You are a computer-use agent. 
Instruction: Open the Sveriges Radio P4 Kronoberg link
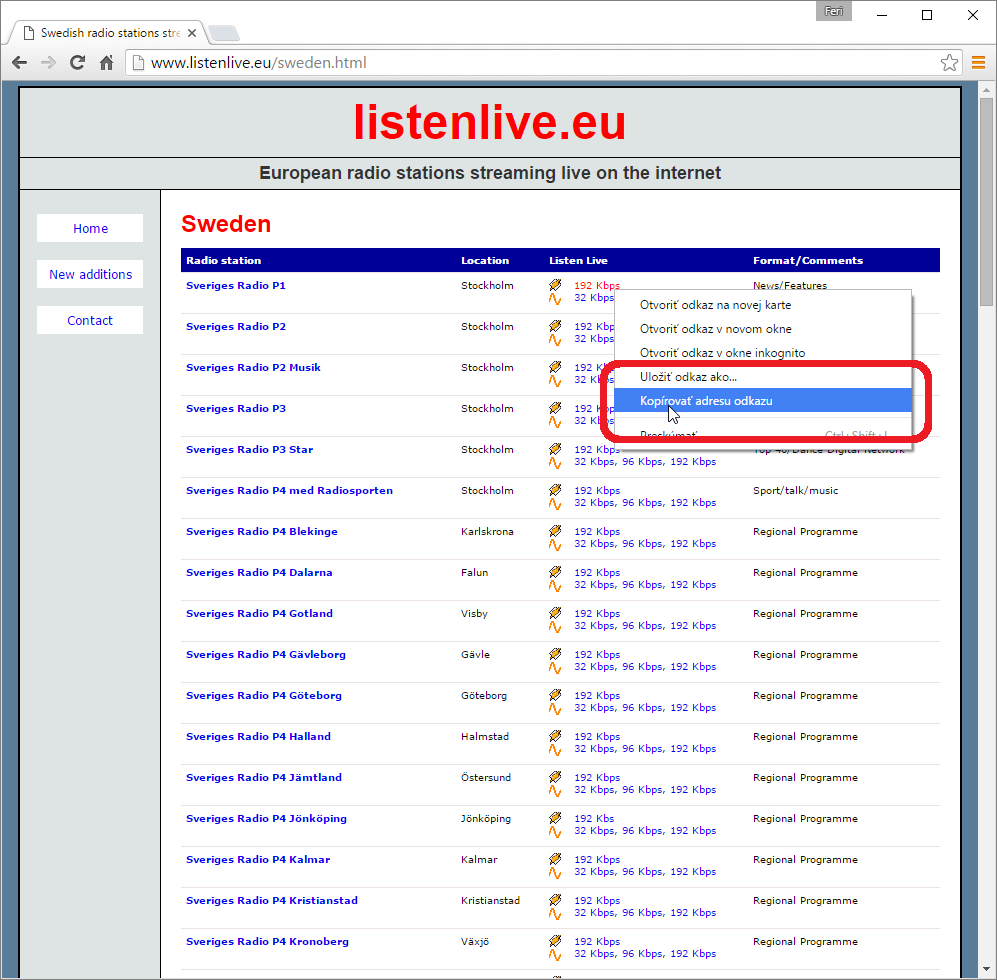click(267, 942)
